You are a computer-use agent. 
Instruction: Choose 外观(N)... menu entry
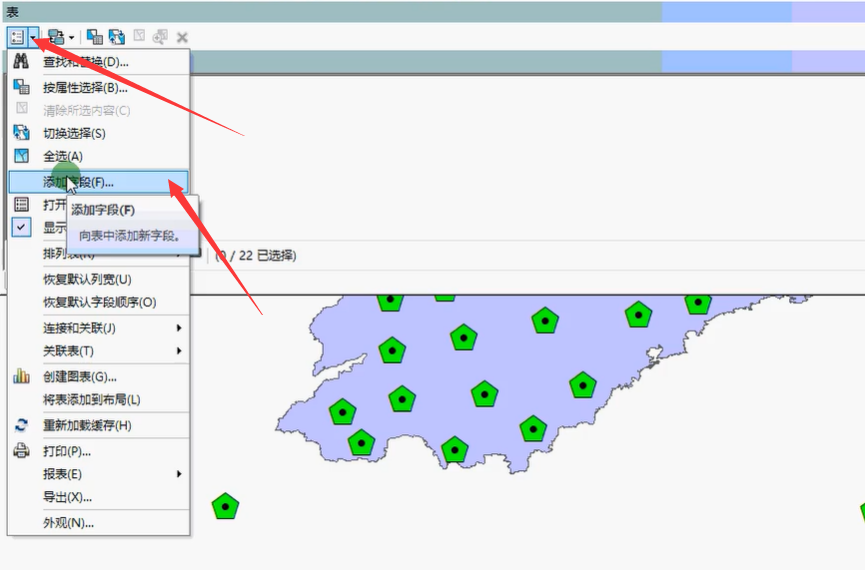point(98,523)
